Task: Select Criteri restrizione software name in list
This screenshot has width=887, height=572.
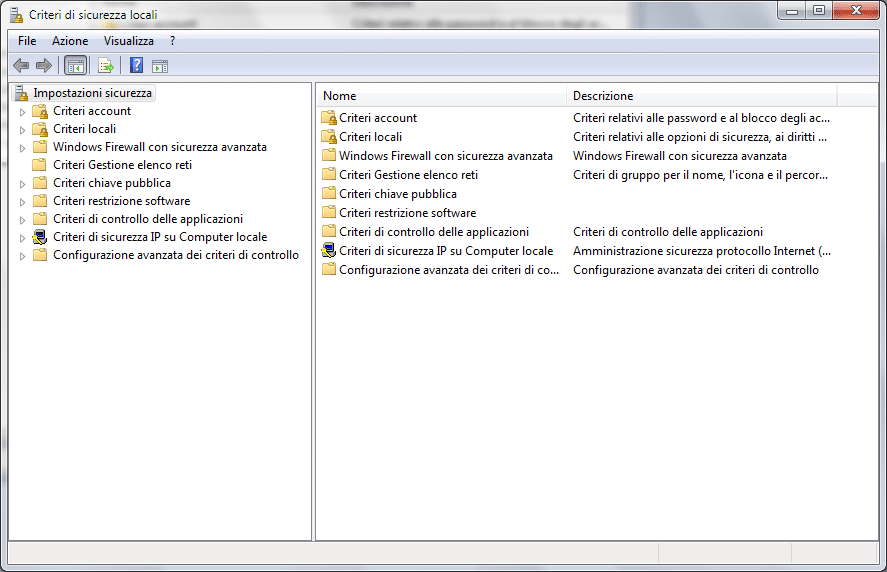Action: coord(407,213)
